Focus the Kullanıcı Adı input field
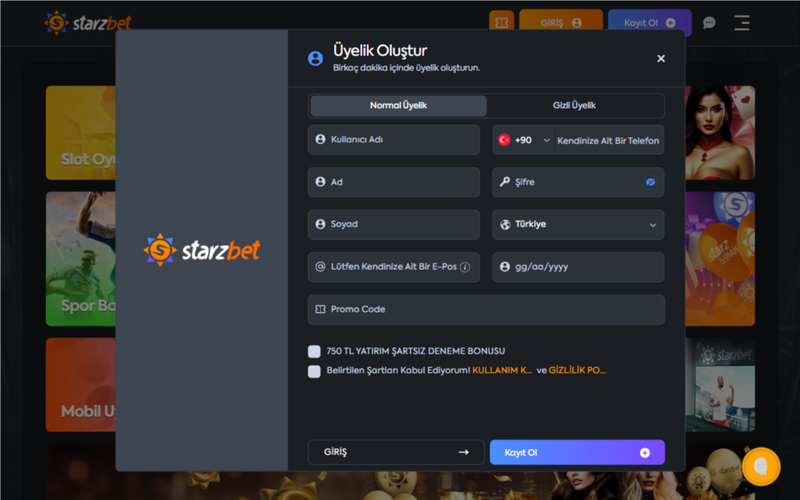Viewport: 800px width, 500px height. (x=394, y=140)
